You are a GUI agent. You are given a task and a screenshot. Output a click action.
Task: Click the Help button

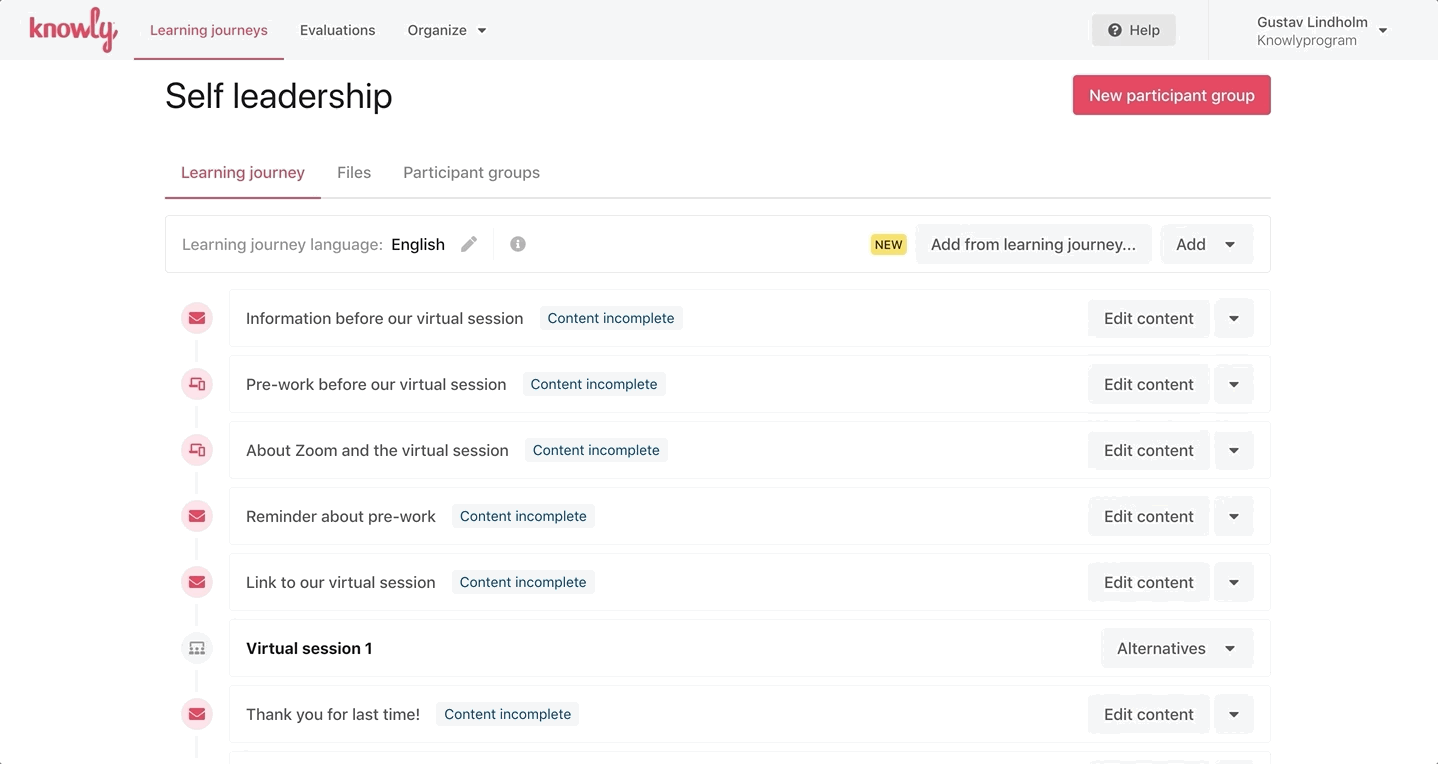tap(1133, 30)
